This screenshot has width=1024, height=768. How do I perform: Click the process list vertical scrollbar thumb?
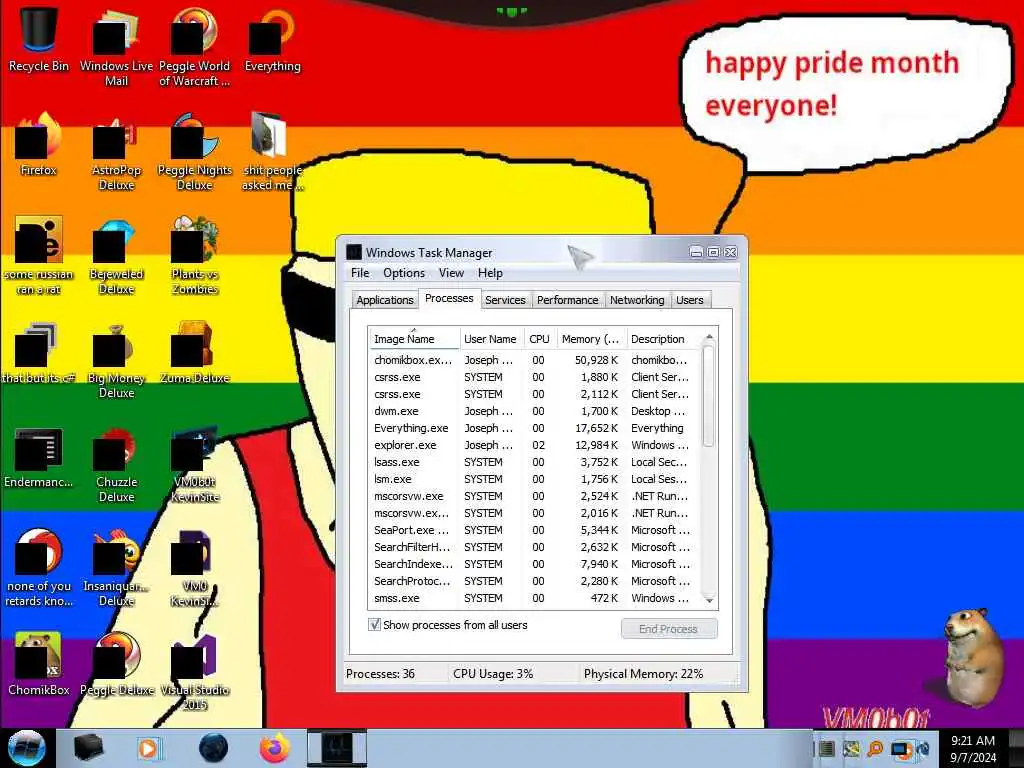709,397
